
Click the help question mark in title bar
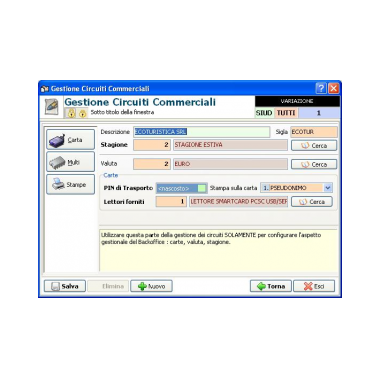coord(321,88)
